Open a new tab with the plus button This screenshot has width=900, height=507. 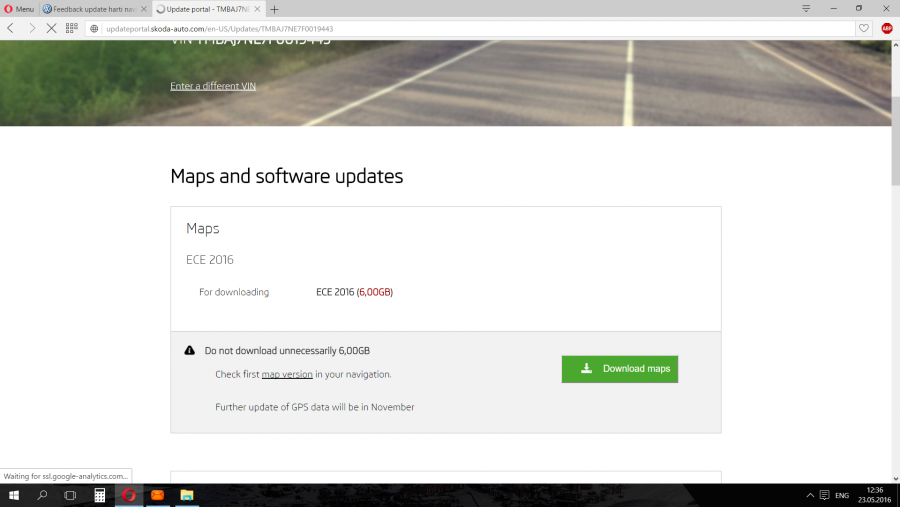[x=274, y=9]
